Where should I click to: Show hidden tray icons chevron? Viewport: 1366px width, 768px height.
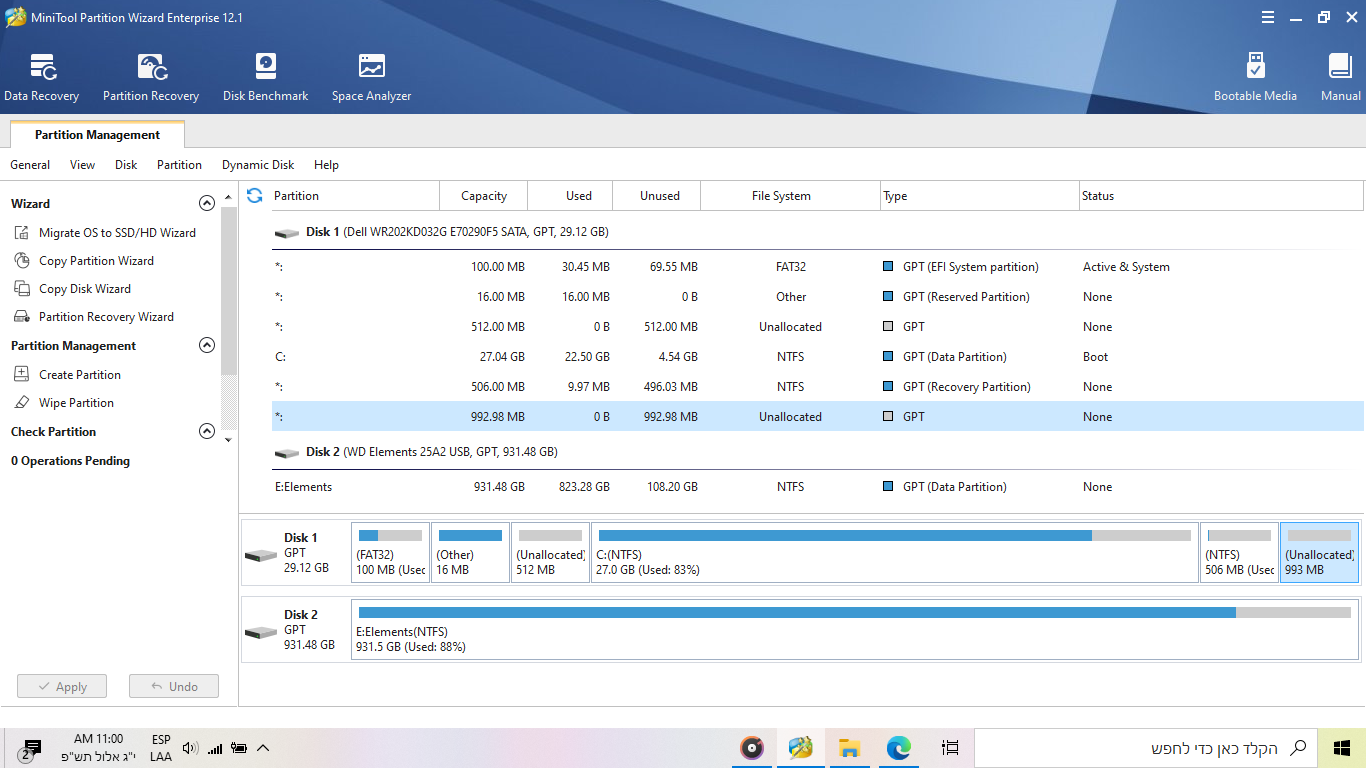263,748
